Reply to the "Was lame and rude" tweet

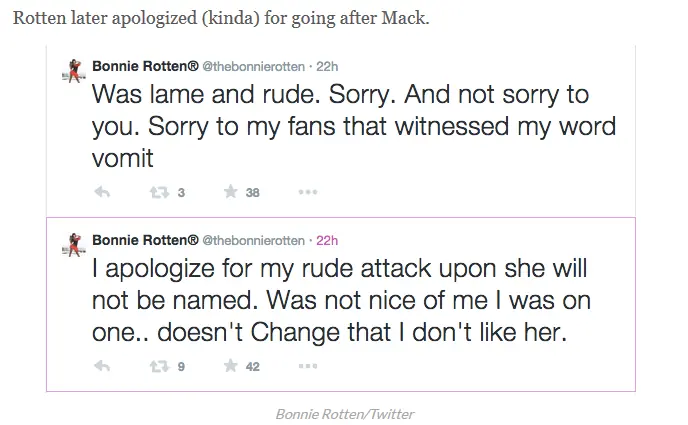point(101,193)
